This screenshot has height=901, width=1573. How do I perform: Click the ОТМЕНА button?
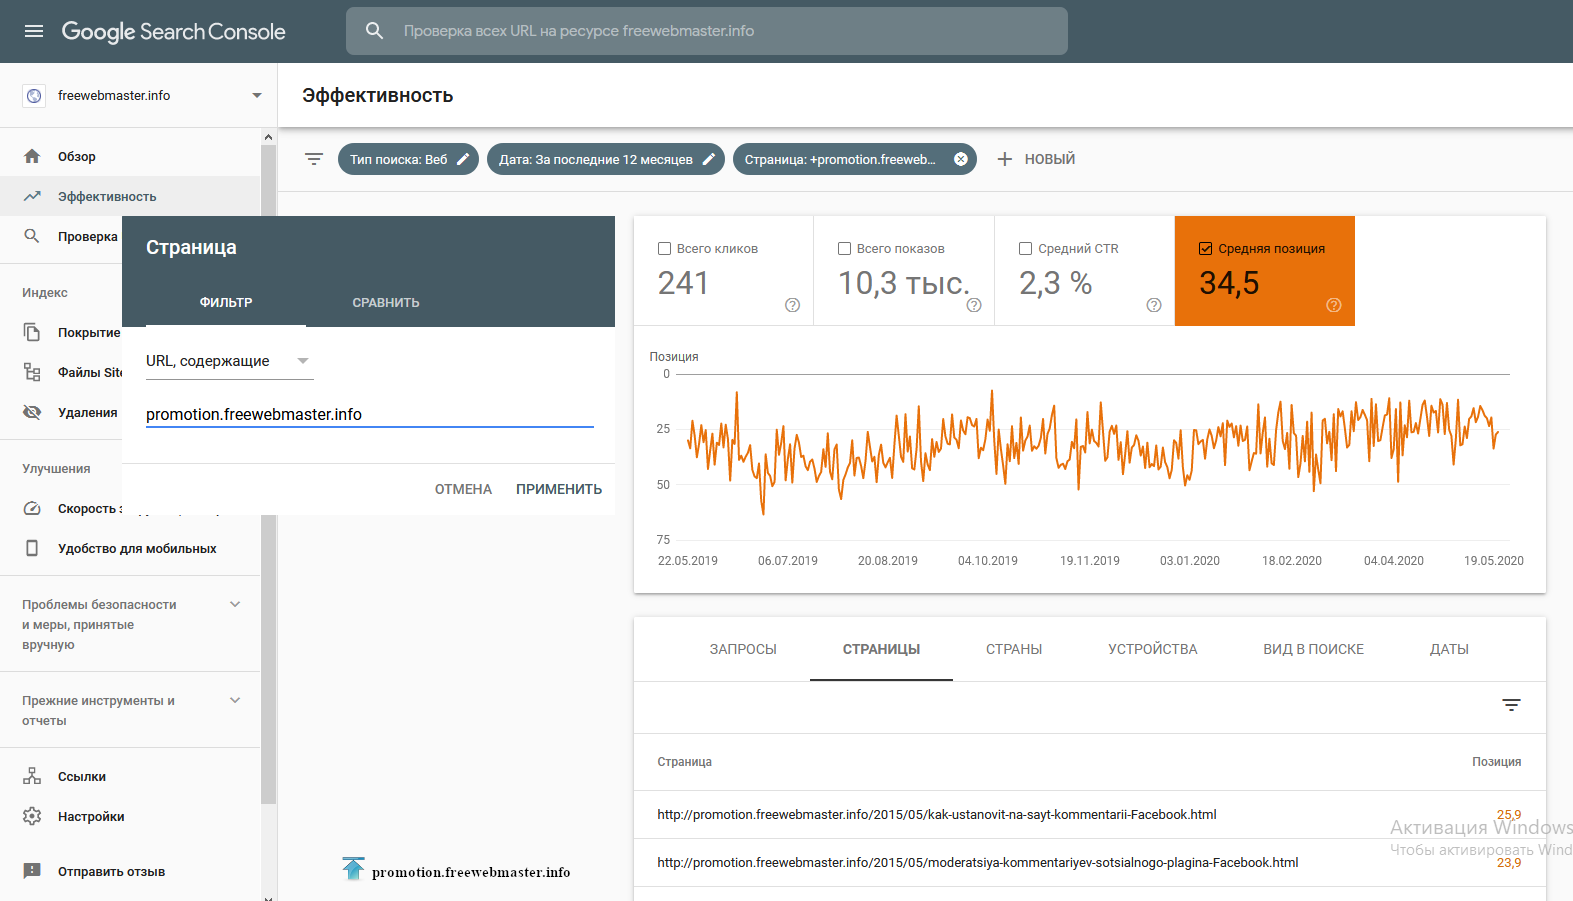(x=463, y=489)
